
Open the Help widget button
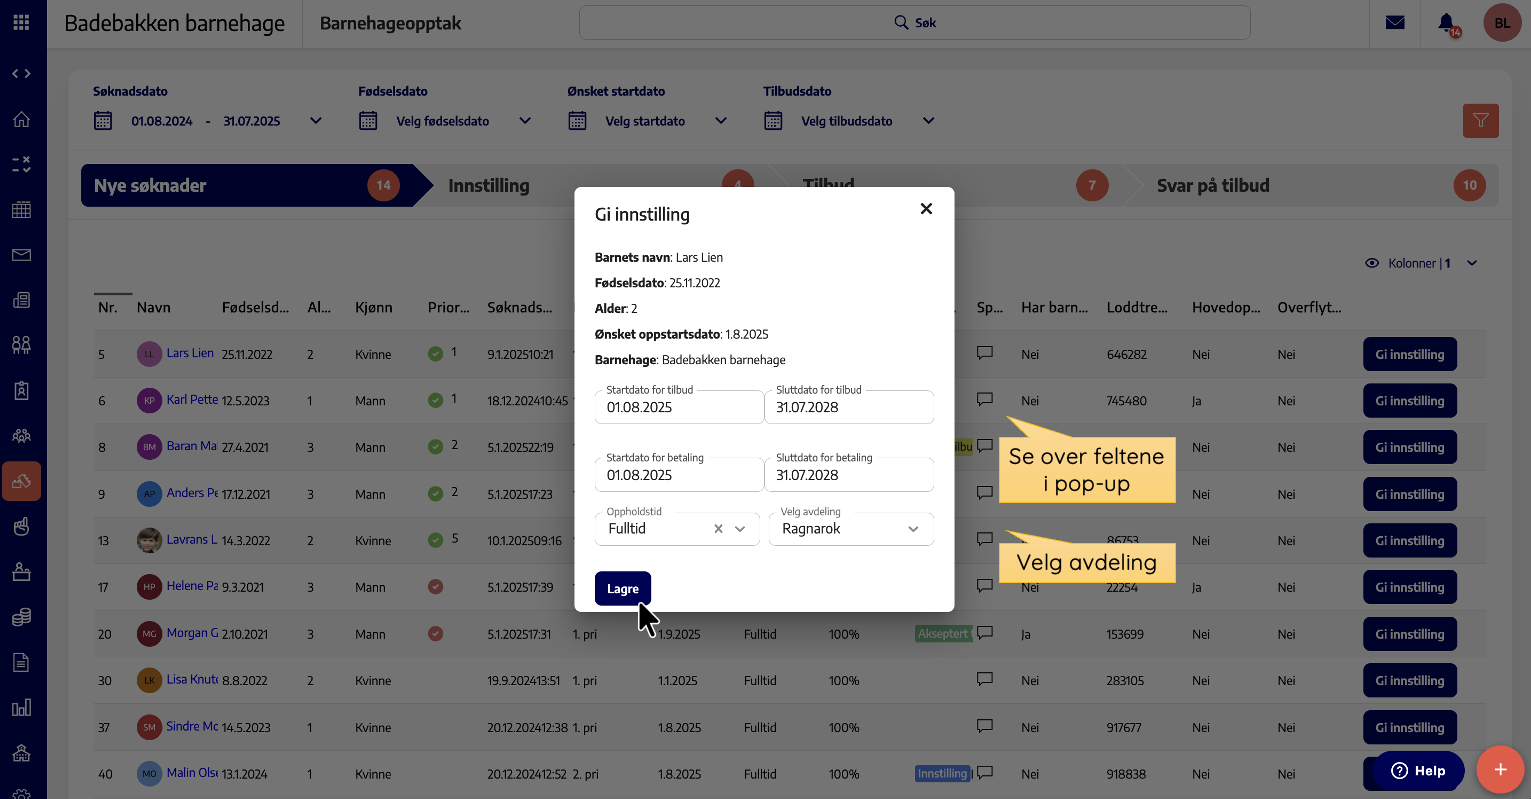point(1418,770)
